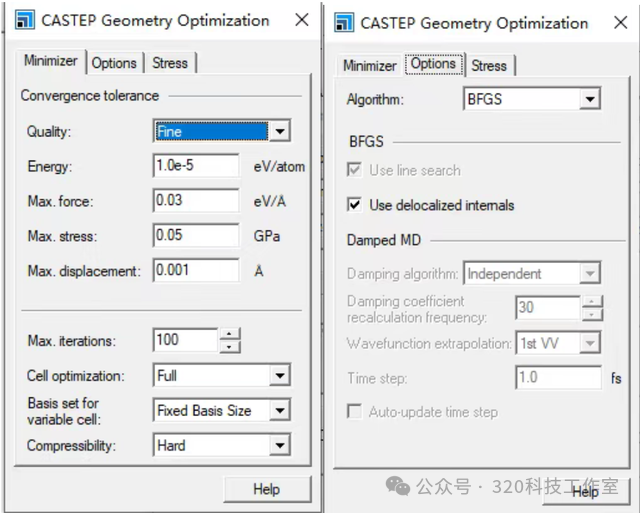
Task: Open Wavefunction extrapolation dropdown
Action: 558,343
